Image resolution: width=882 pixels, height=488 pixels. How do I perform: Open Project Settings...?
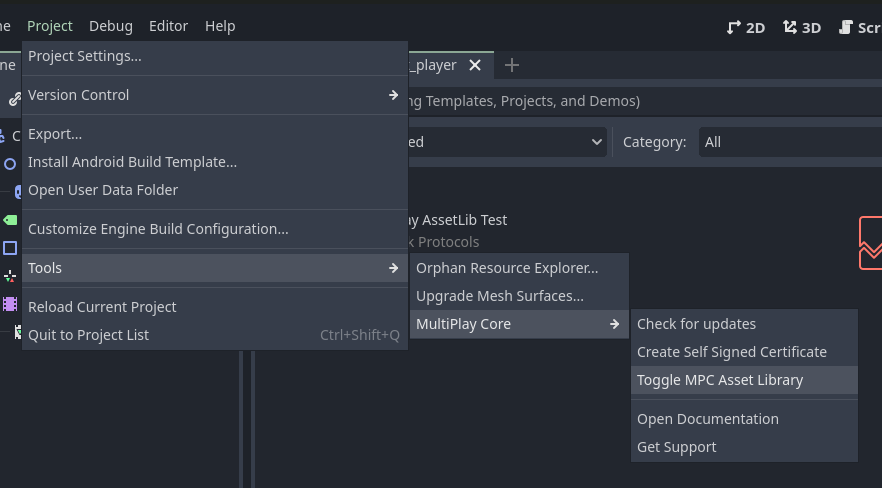(x=215, y=56)
